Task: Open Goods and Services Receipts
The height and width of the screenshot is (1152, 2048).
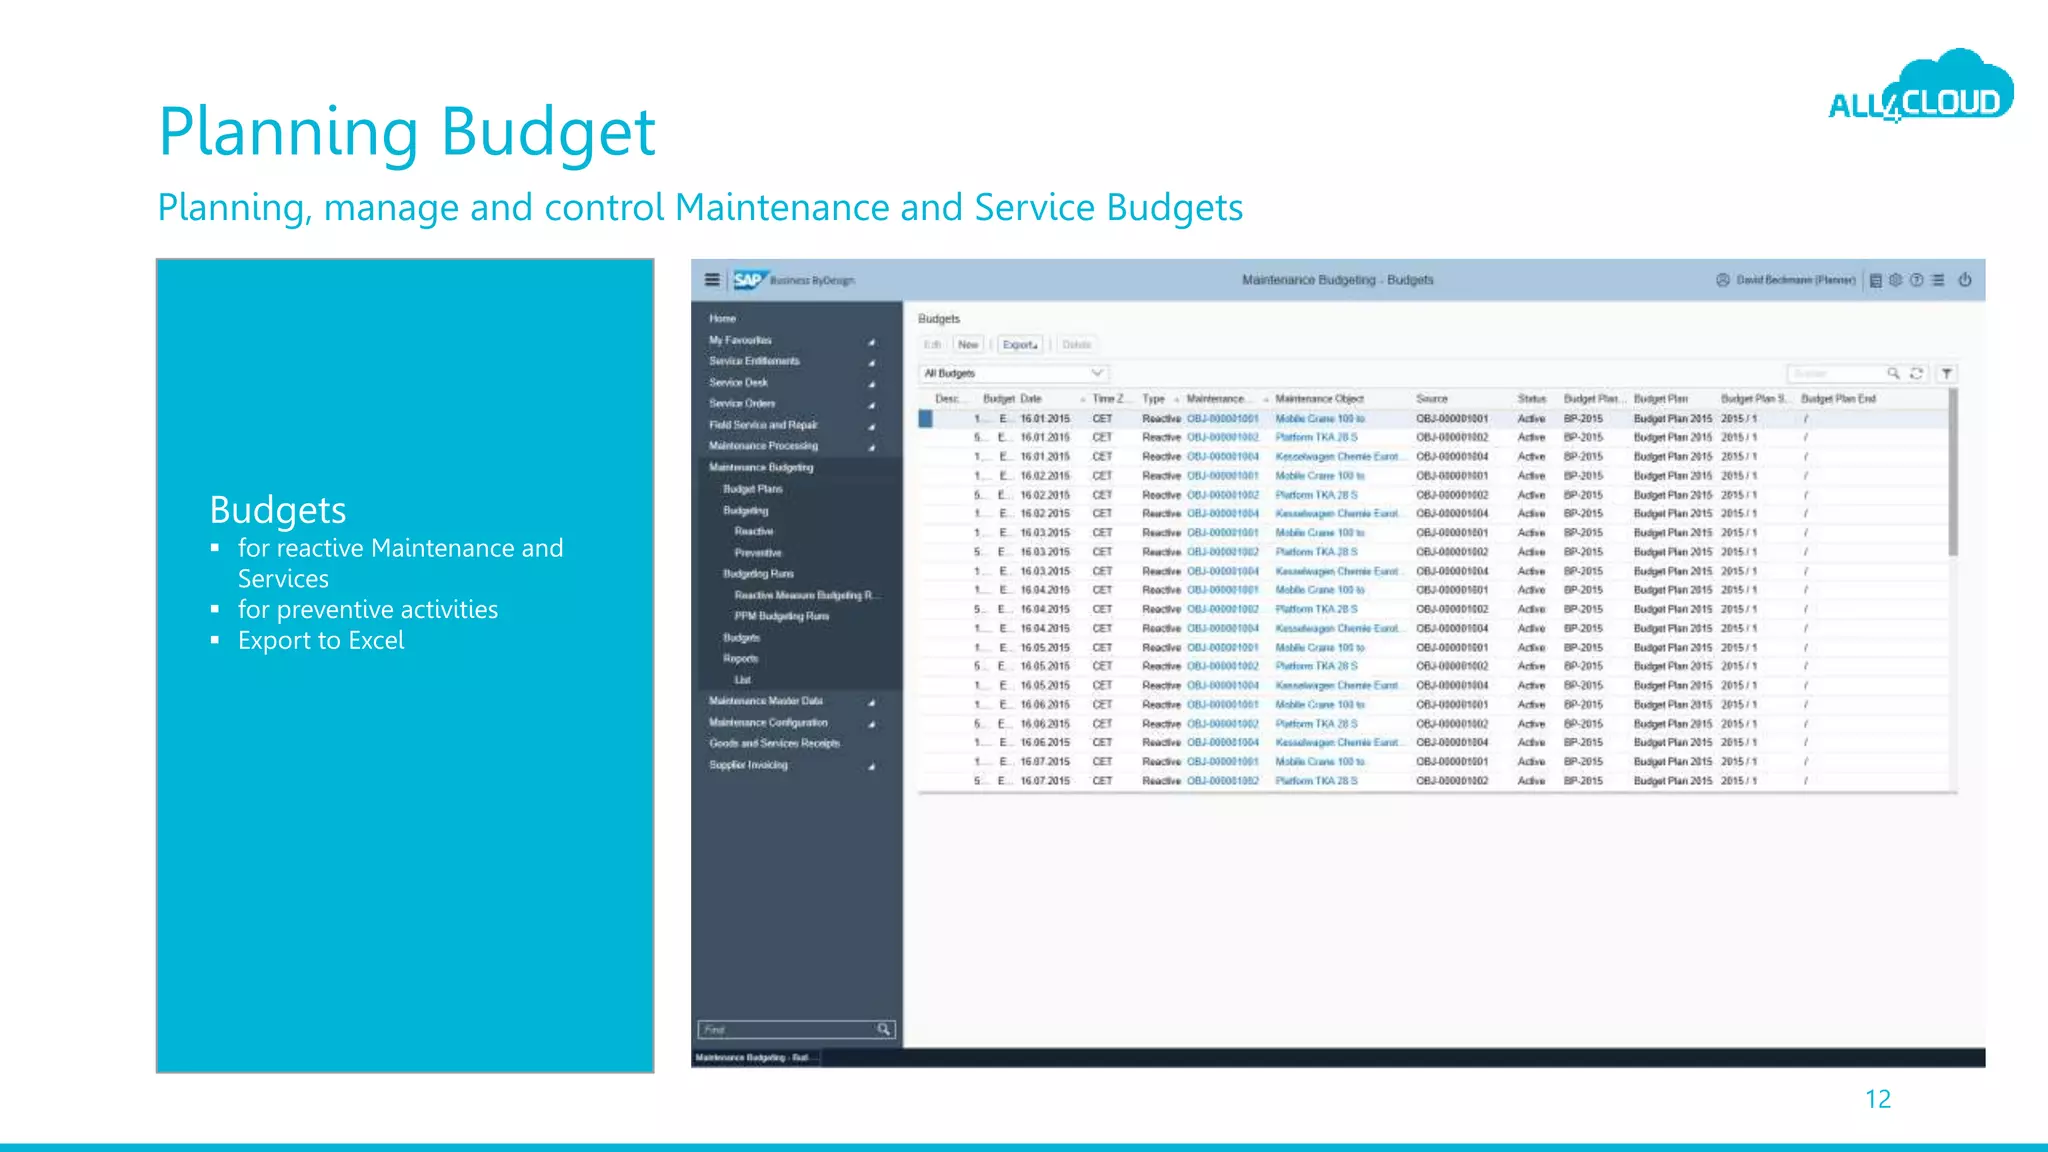Action: (775, 743)
